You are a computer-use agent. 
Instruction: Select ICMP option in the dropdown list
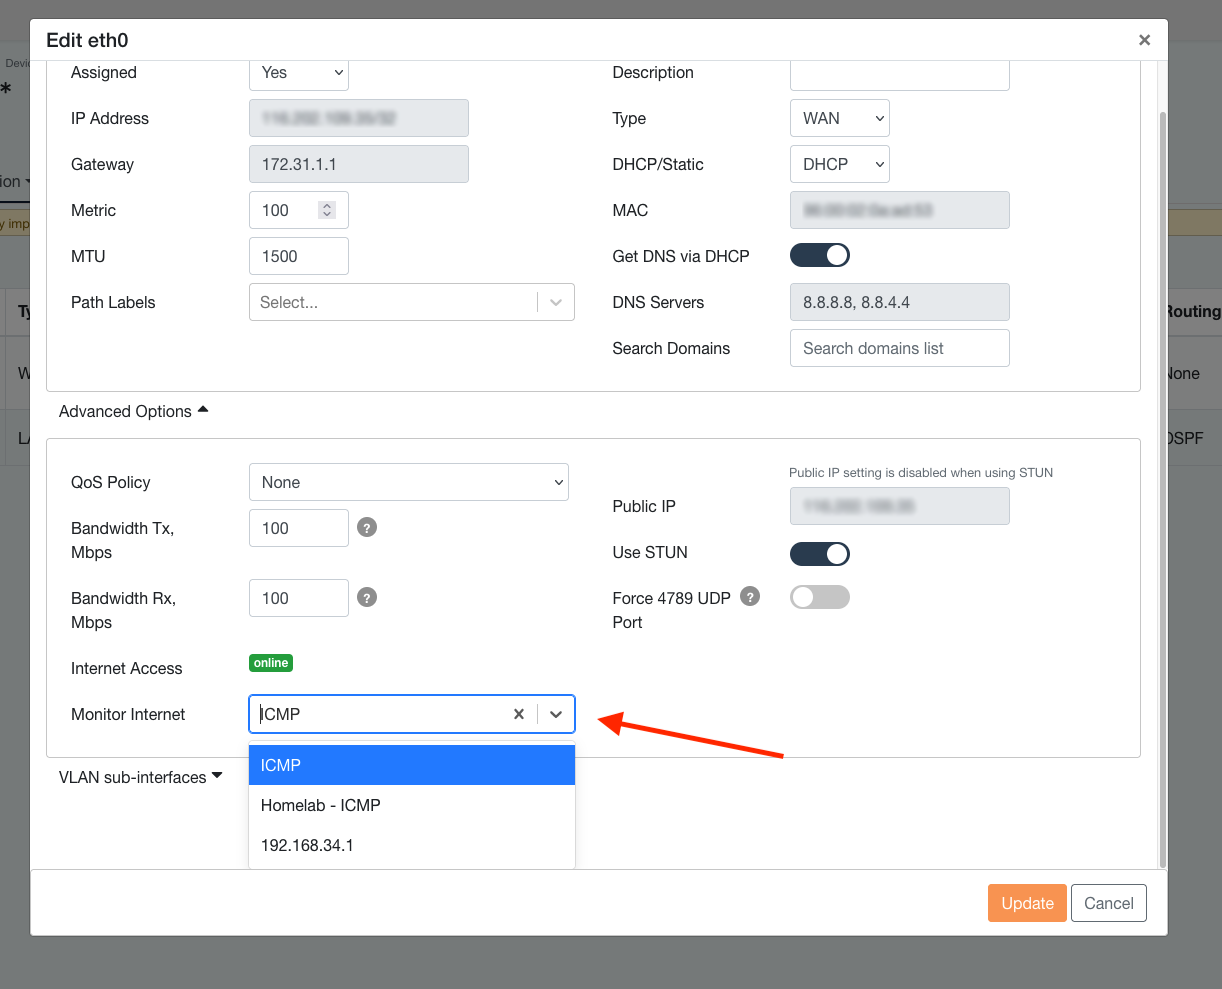(411, 765)
